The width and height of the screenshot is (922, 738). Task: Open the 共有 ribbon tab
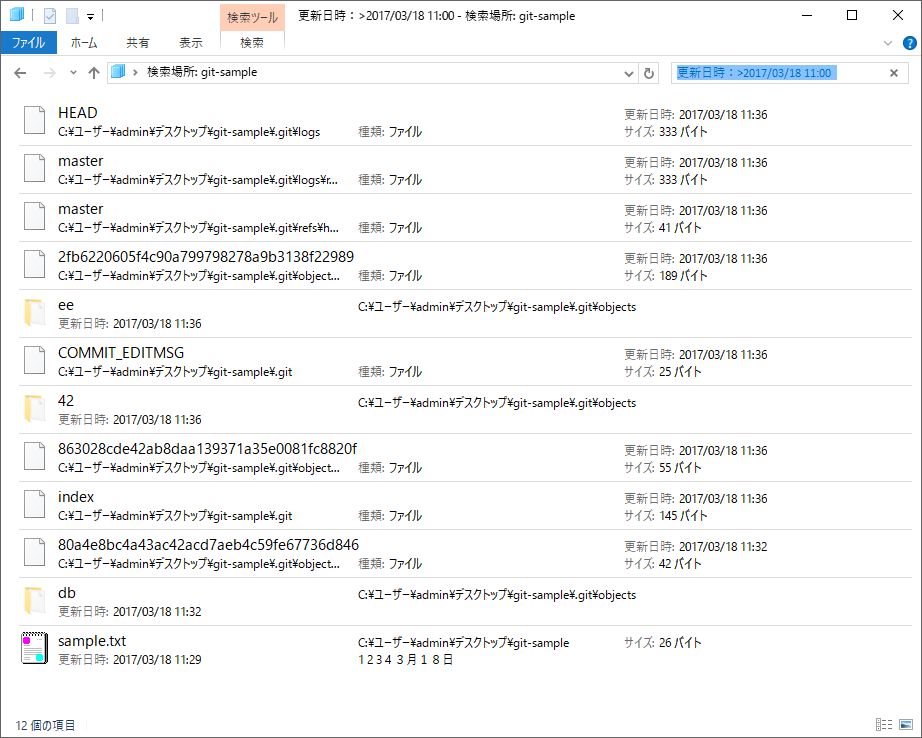(x=138, y=43)
